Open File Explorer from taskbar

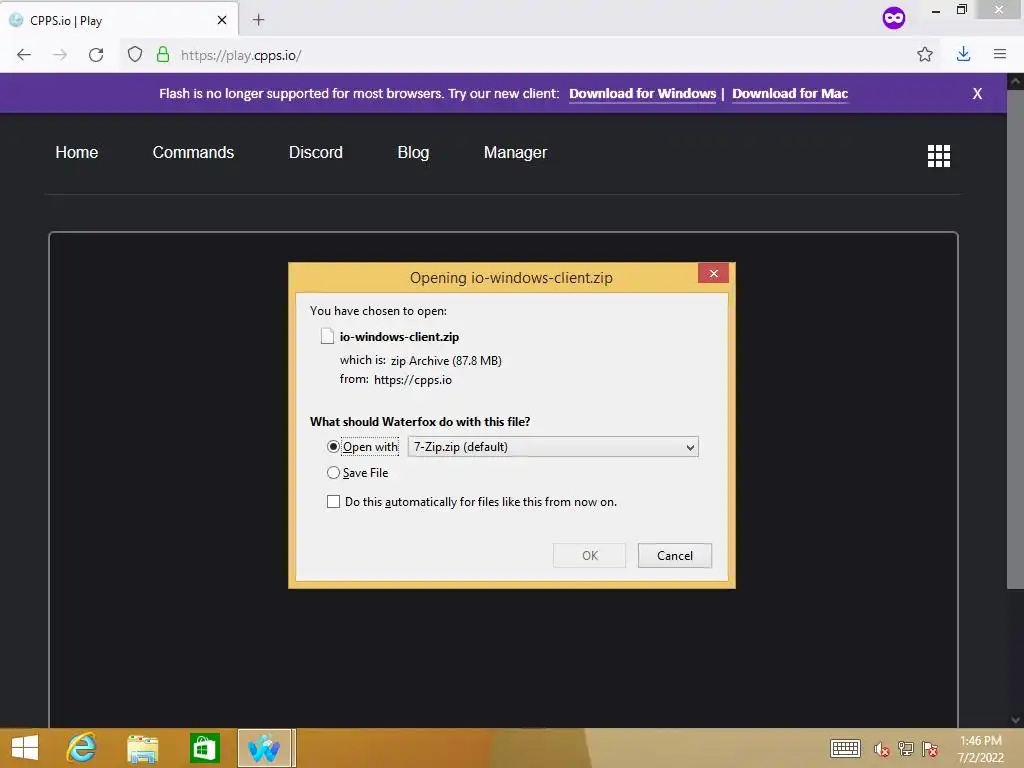(x=142, y=748)
